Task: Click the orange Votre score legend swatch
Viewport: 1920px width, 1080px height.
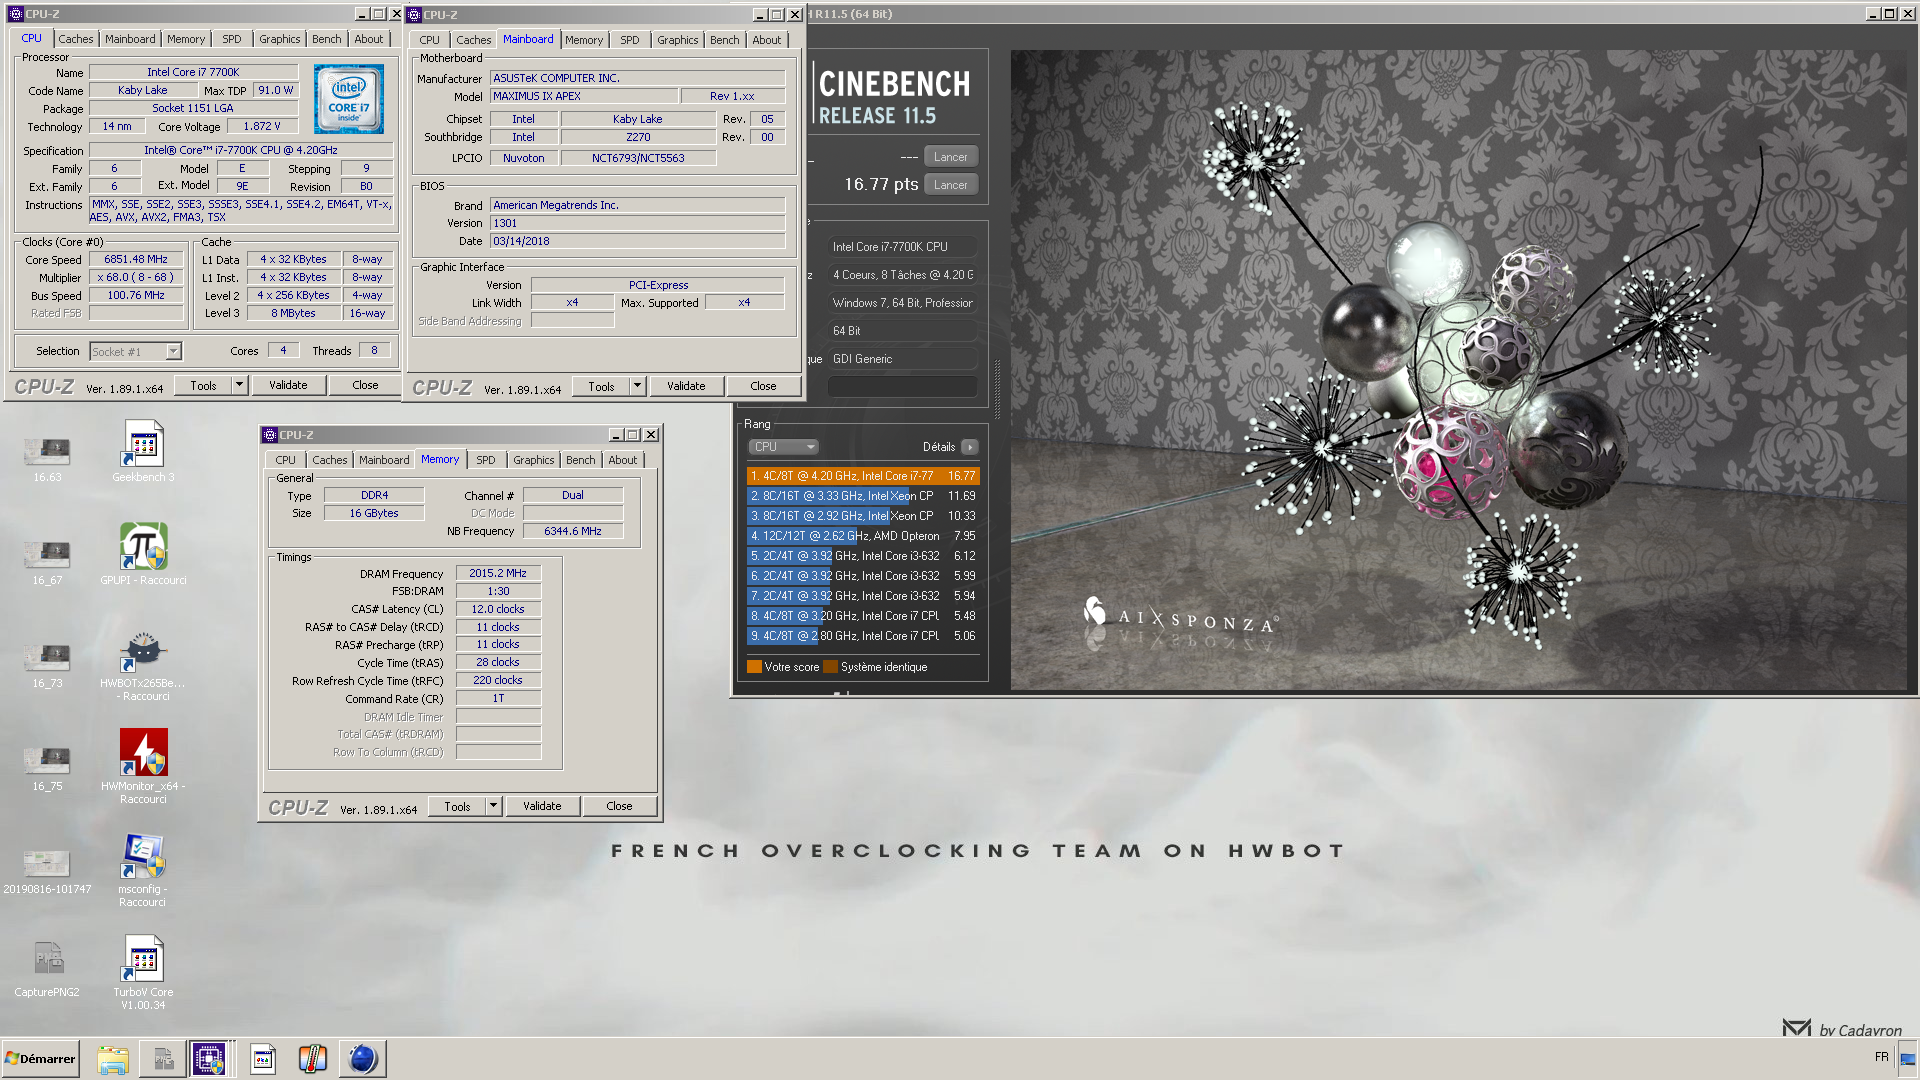Action: coord(754,667)
